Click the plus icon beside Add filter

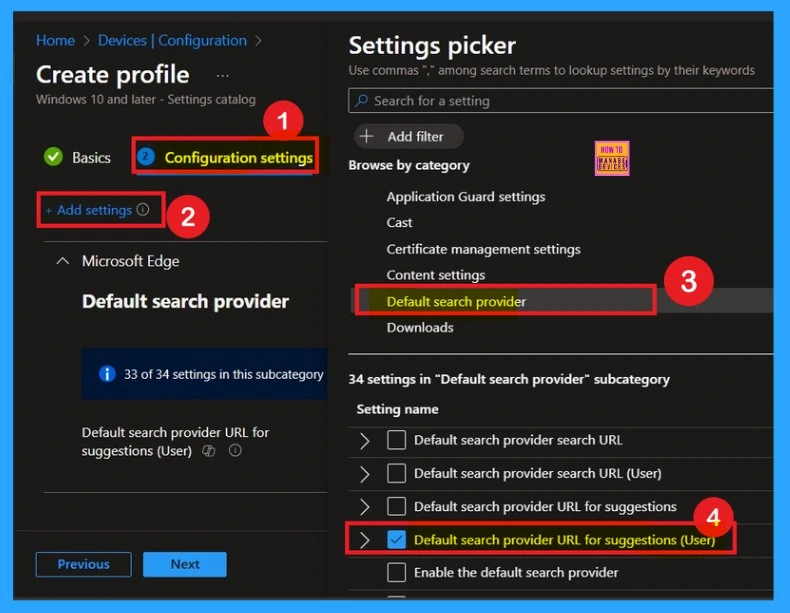tap(367, 136)
